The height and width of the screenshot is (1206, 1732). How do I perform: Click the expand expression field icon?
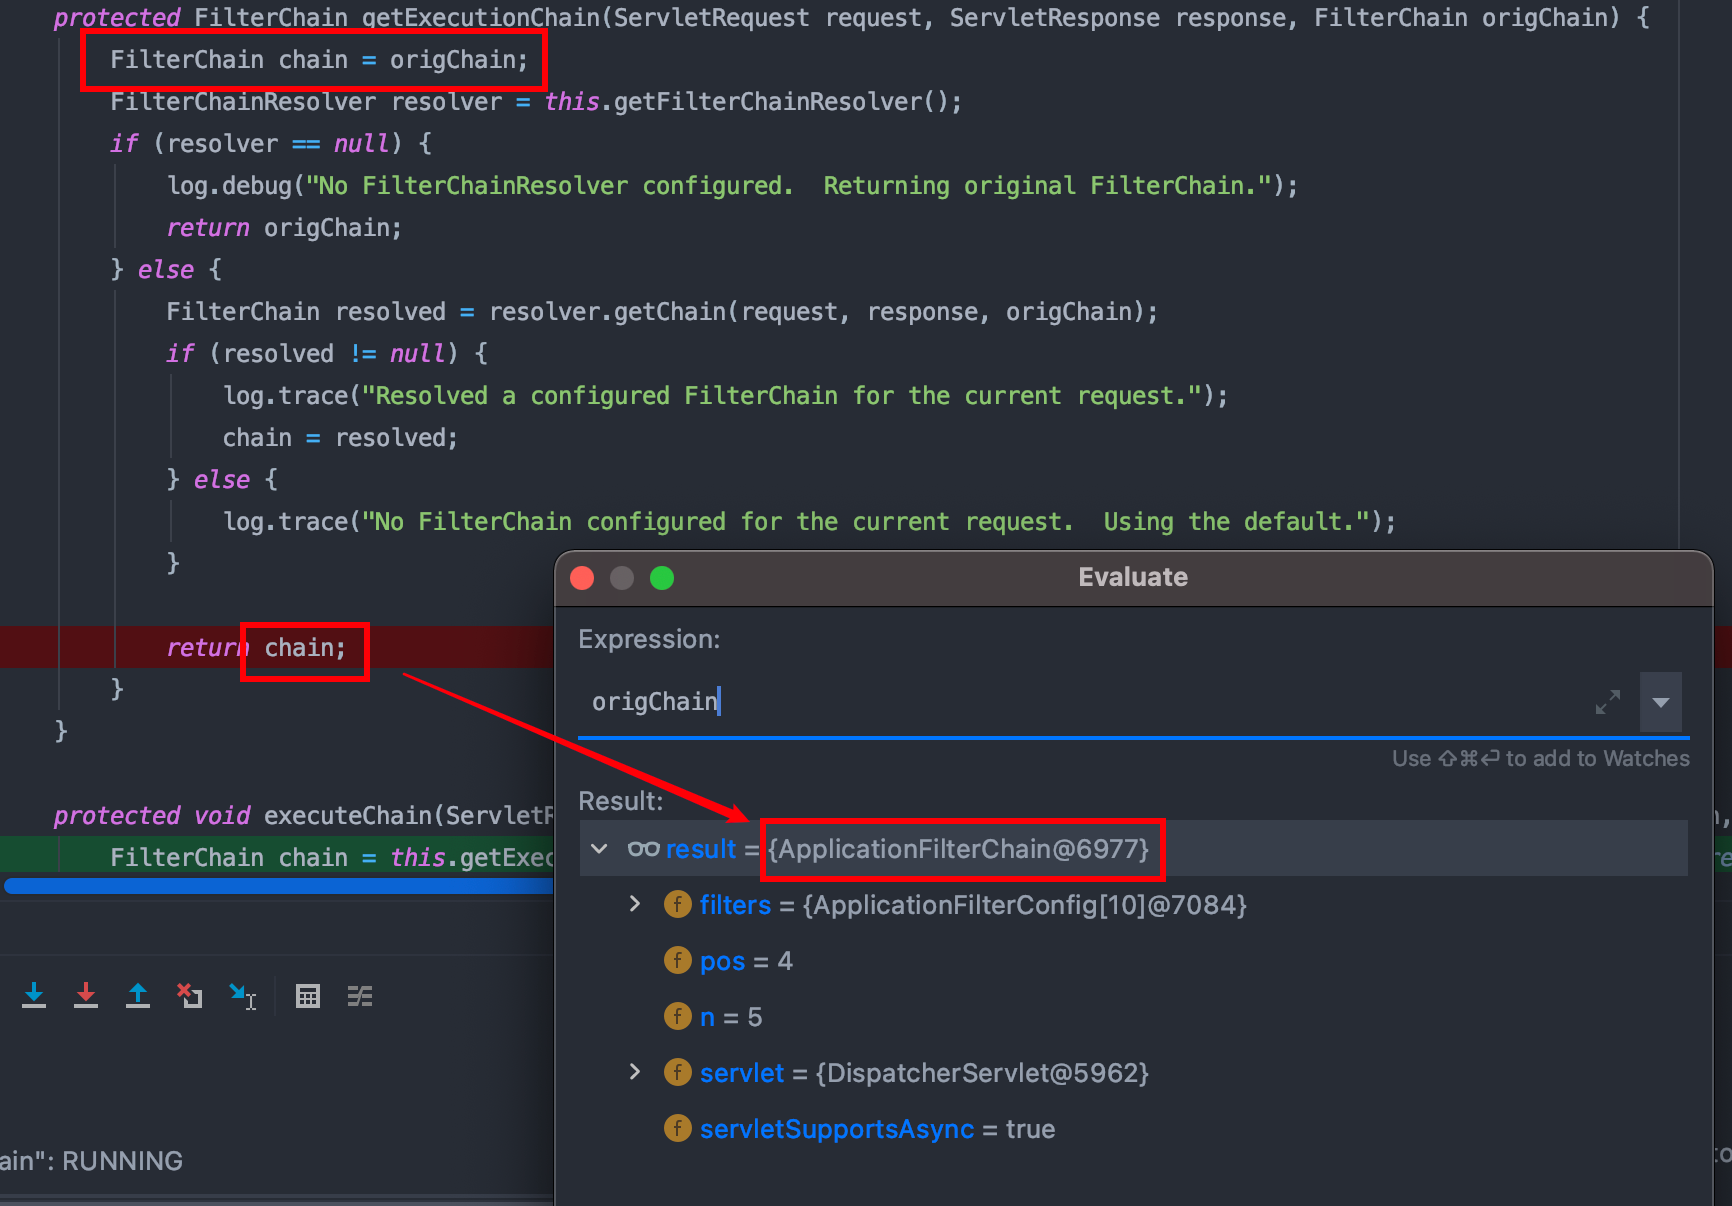coord(1607,702)
